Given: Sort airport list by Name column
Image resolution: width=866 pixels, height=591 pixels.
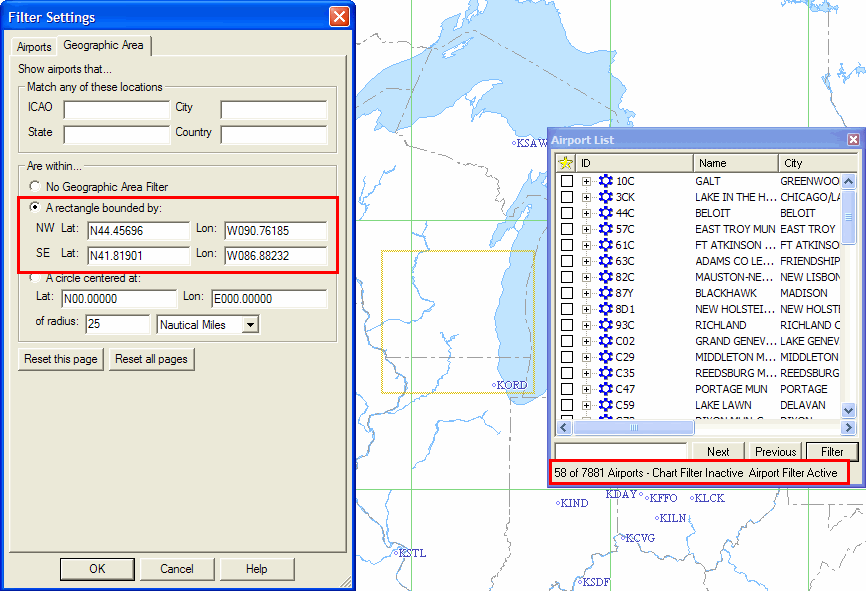Looking at the screenshot, I should pyautogui.click(x=736, y=163).
